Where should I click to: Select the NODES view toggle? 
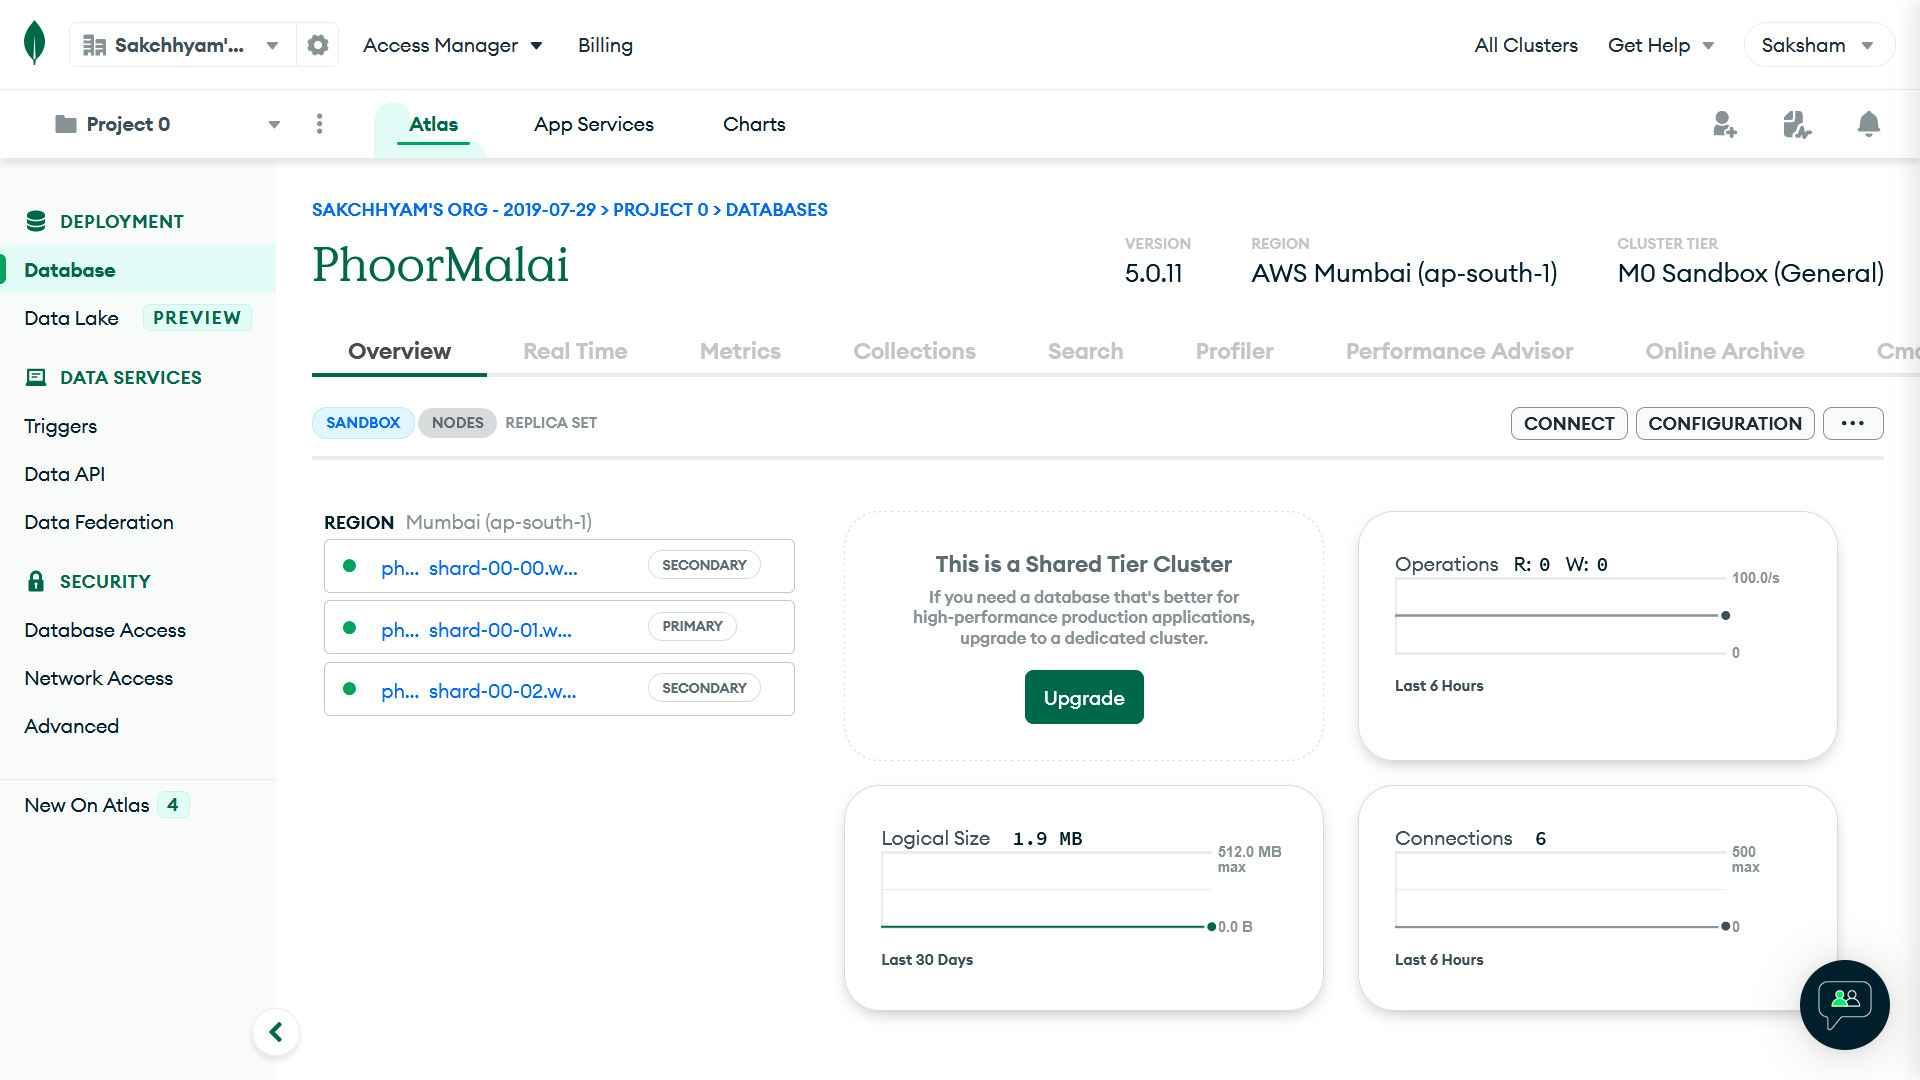point(457,423)
